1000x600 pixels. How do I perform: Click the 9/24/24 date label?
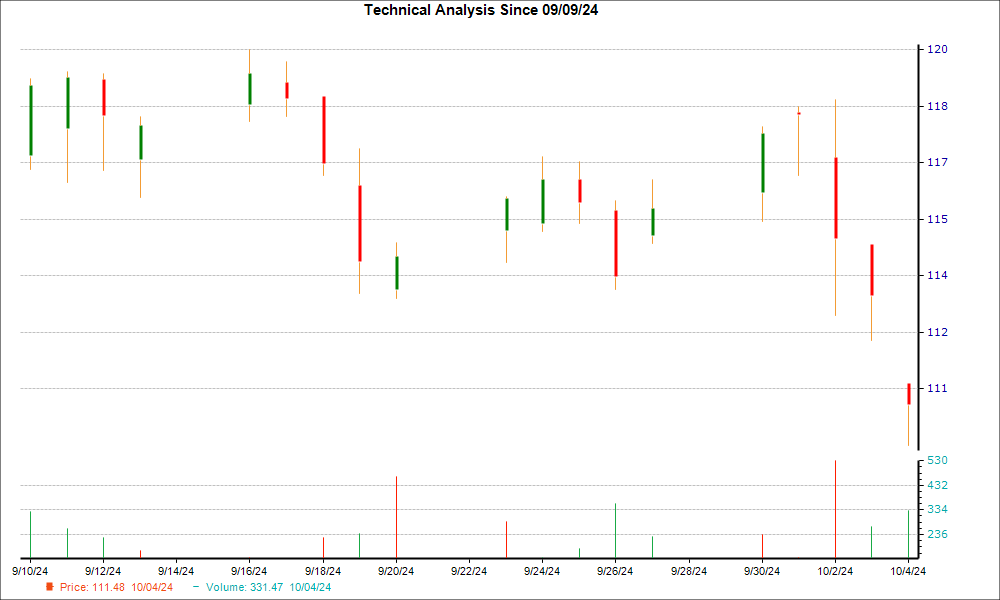(x=542, y=571)
